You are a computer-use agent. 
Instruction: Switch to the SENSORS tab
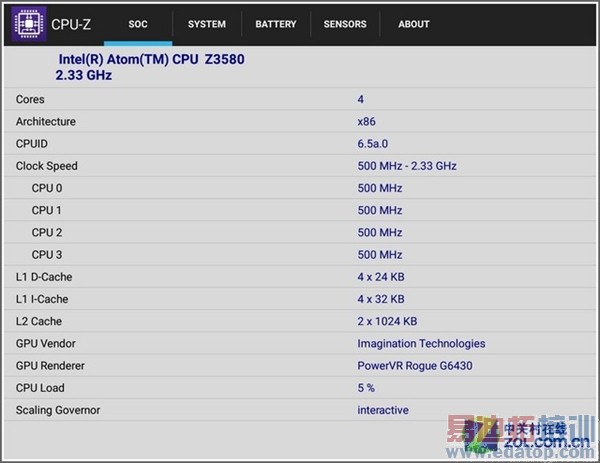click(x=345, y=24)
